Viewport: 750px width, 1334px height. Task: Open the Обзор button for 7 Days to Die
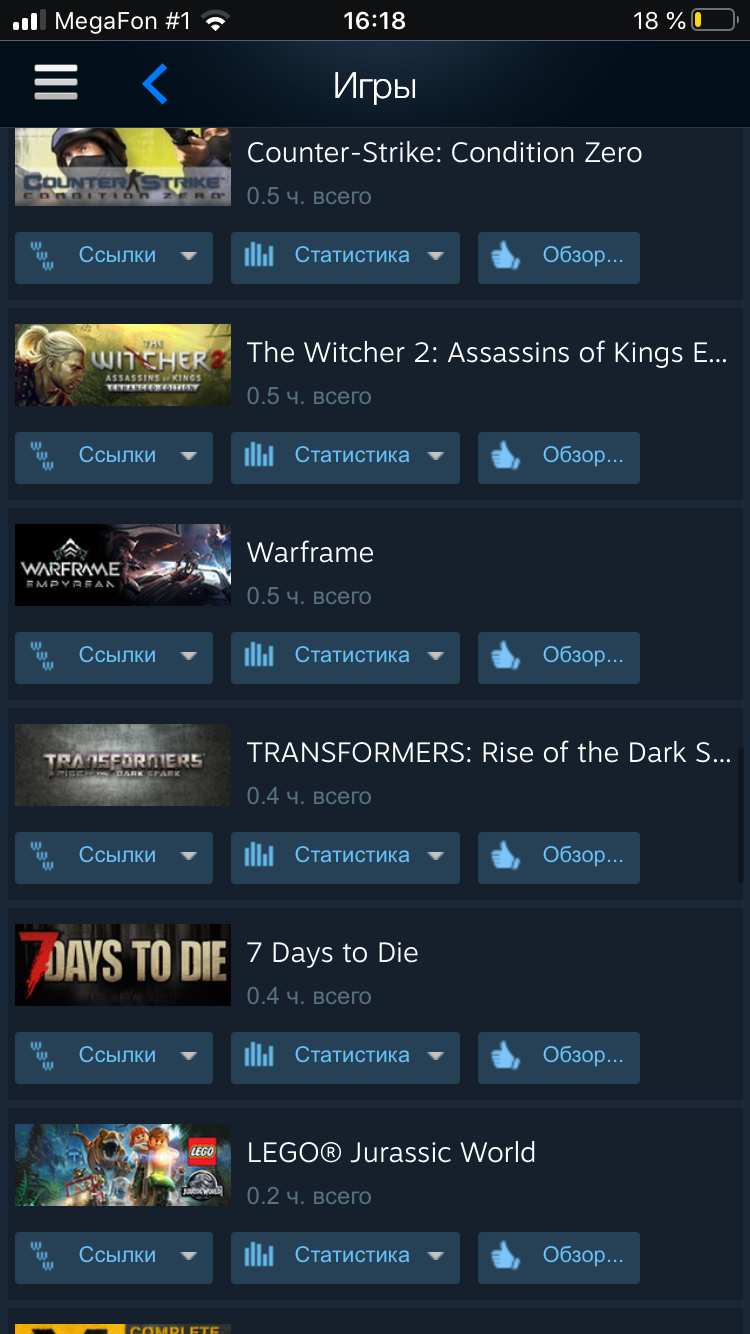559,1057
